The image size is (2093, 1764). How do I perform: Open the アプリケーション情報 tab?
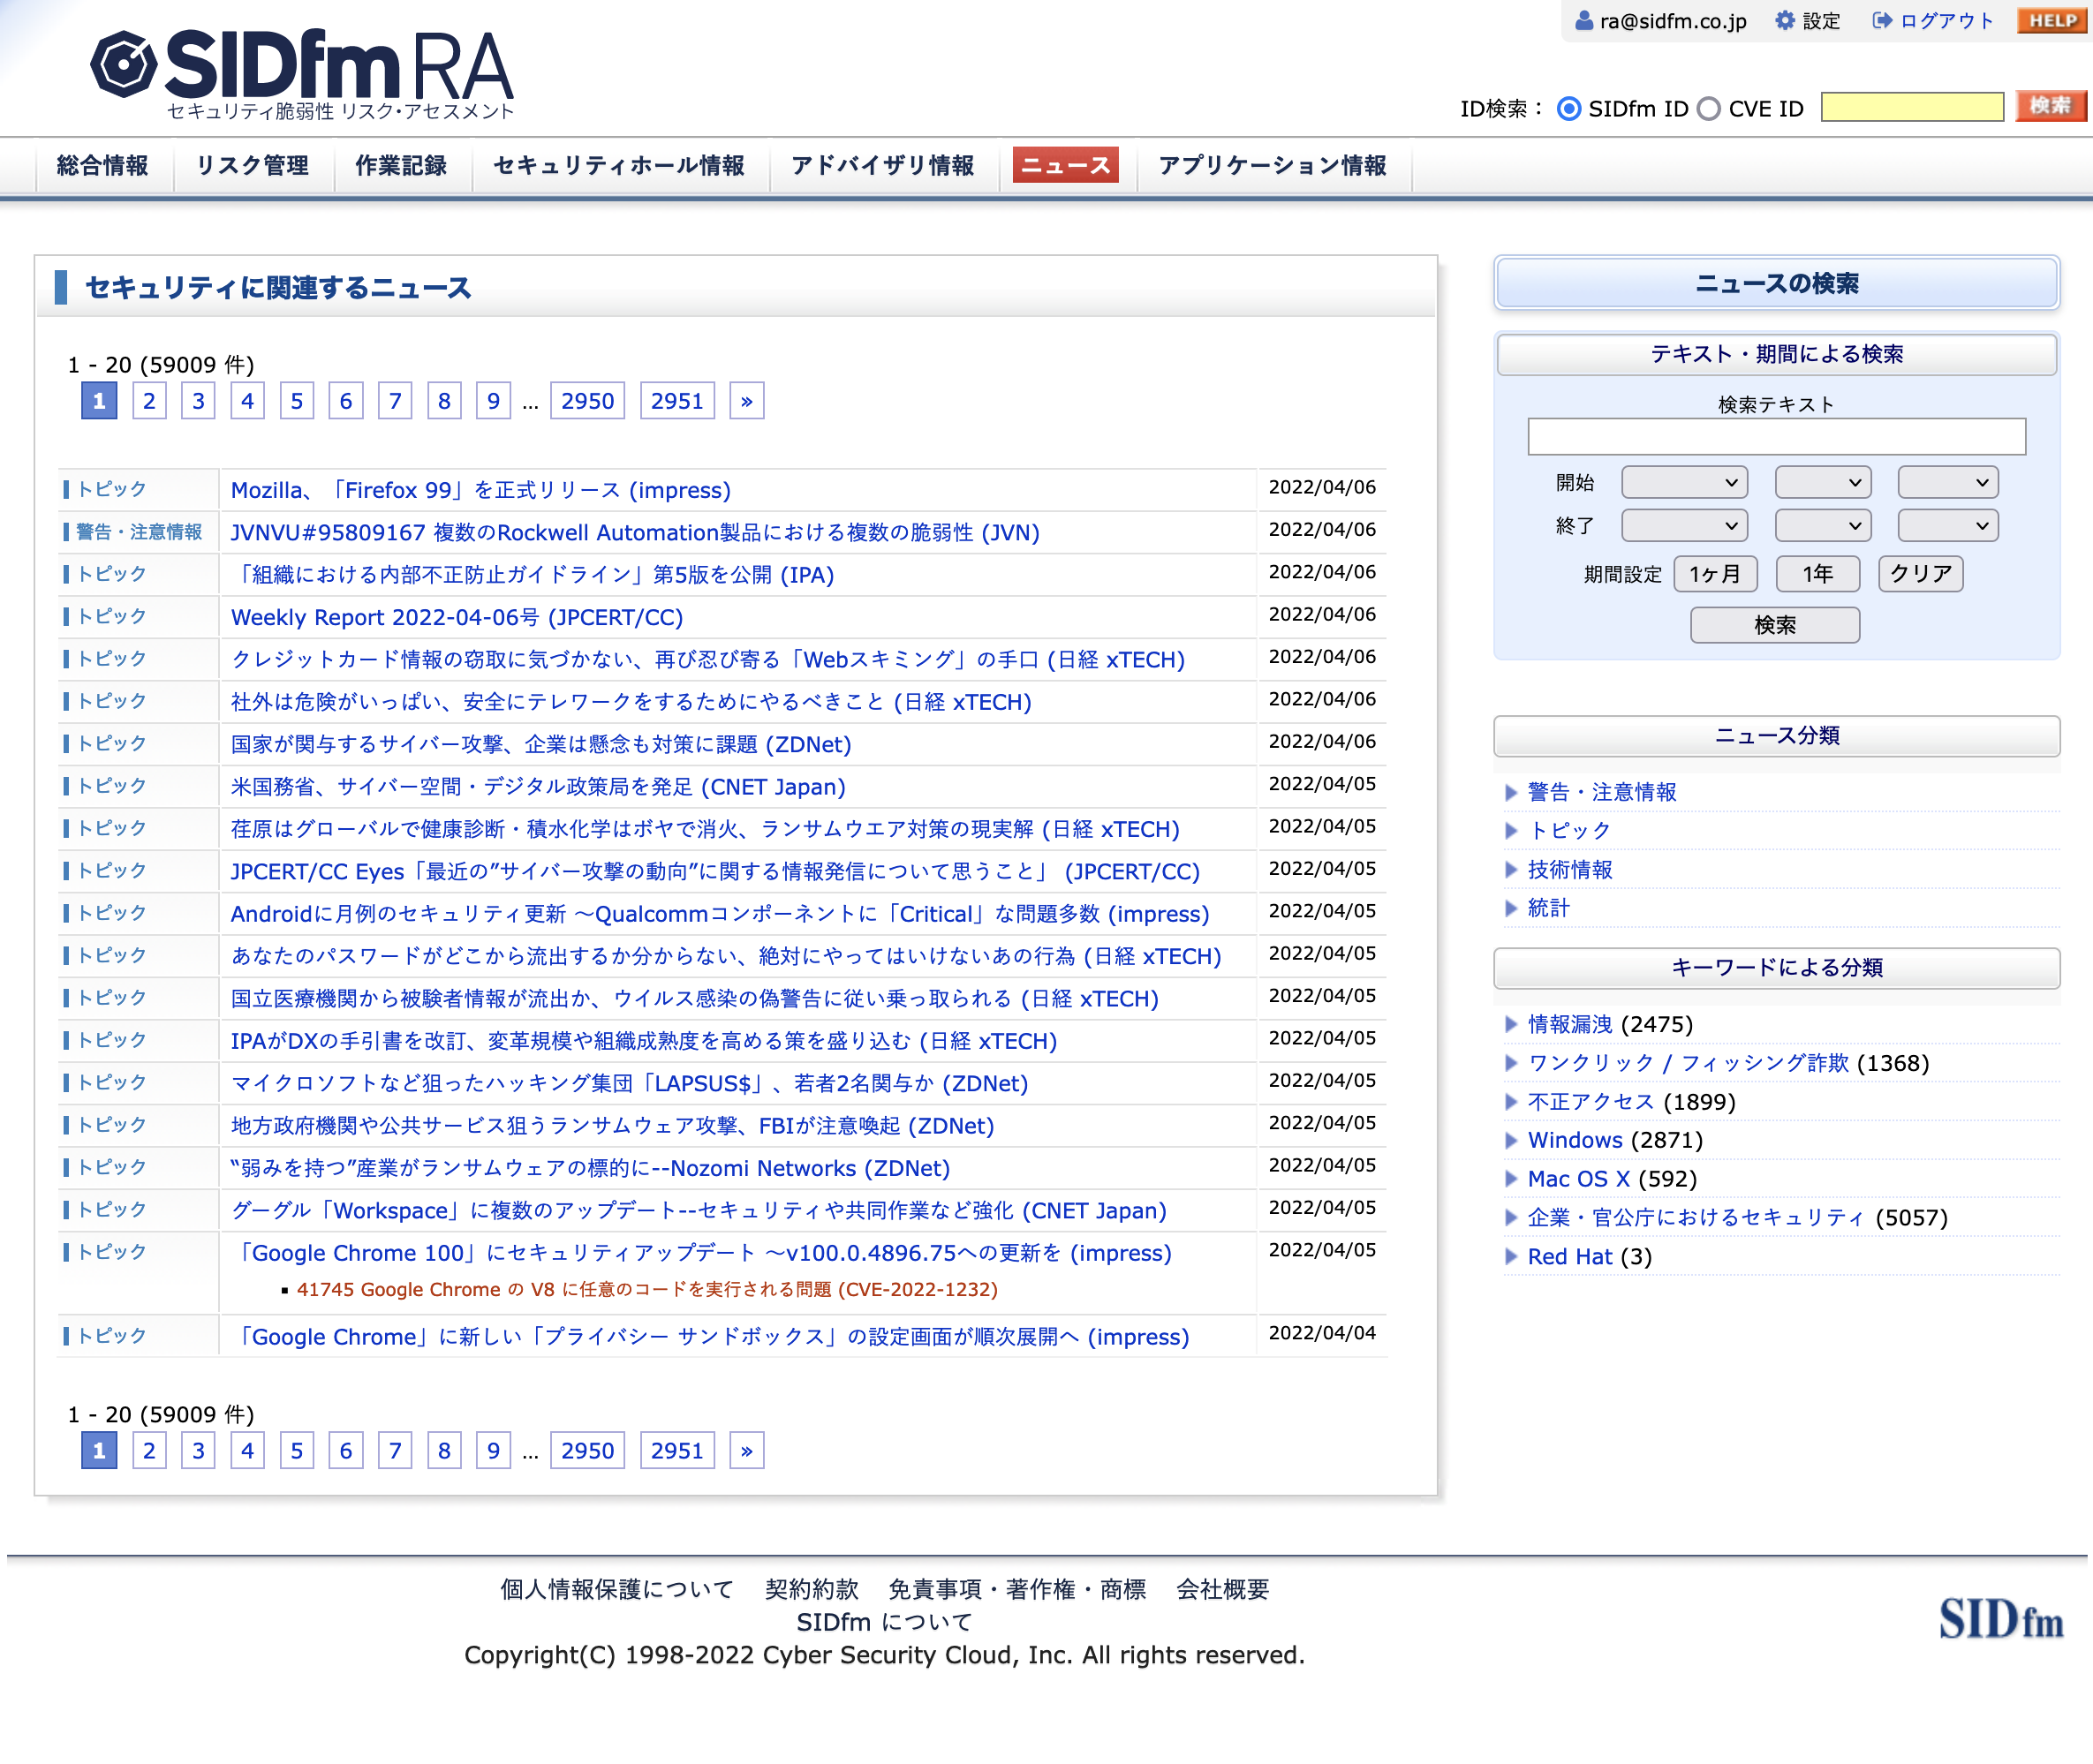point(1273,166)
